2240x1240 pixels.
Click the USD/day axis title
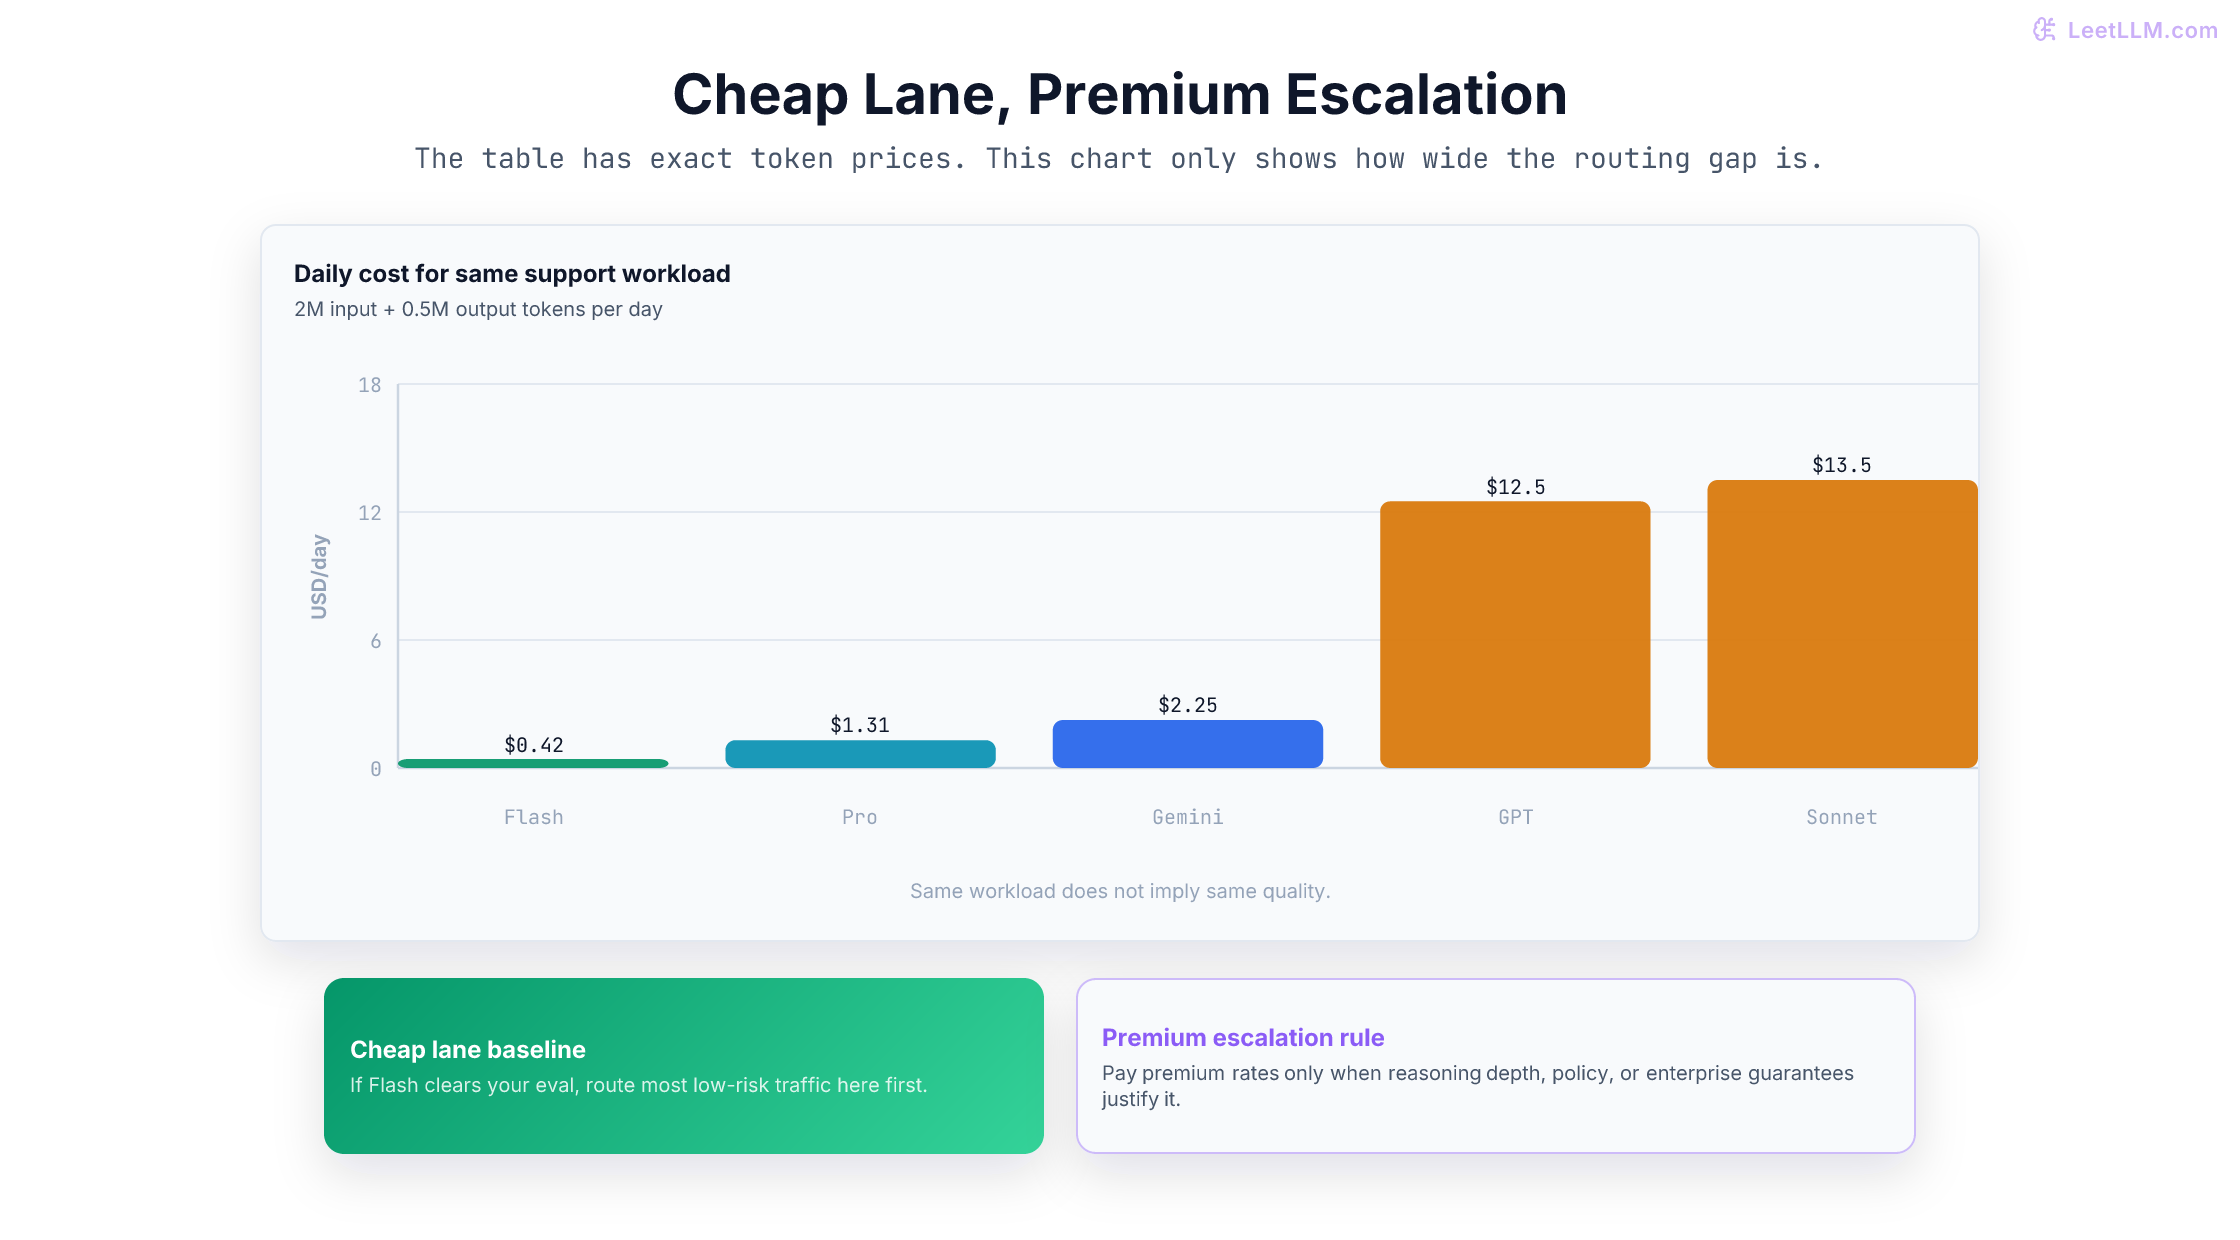tap(319, 577)
